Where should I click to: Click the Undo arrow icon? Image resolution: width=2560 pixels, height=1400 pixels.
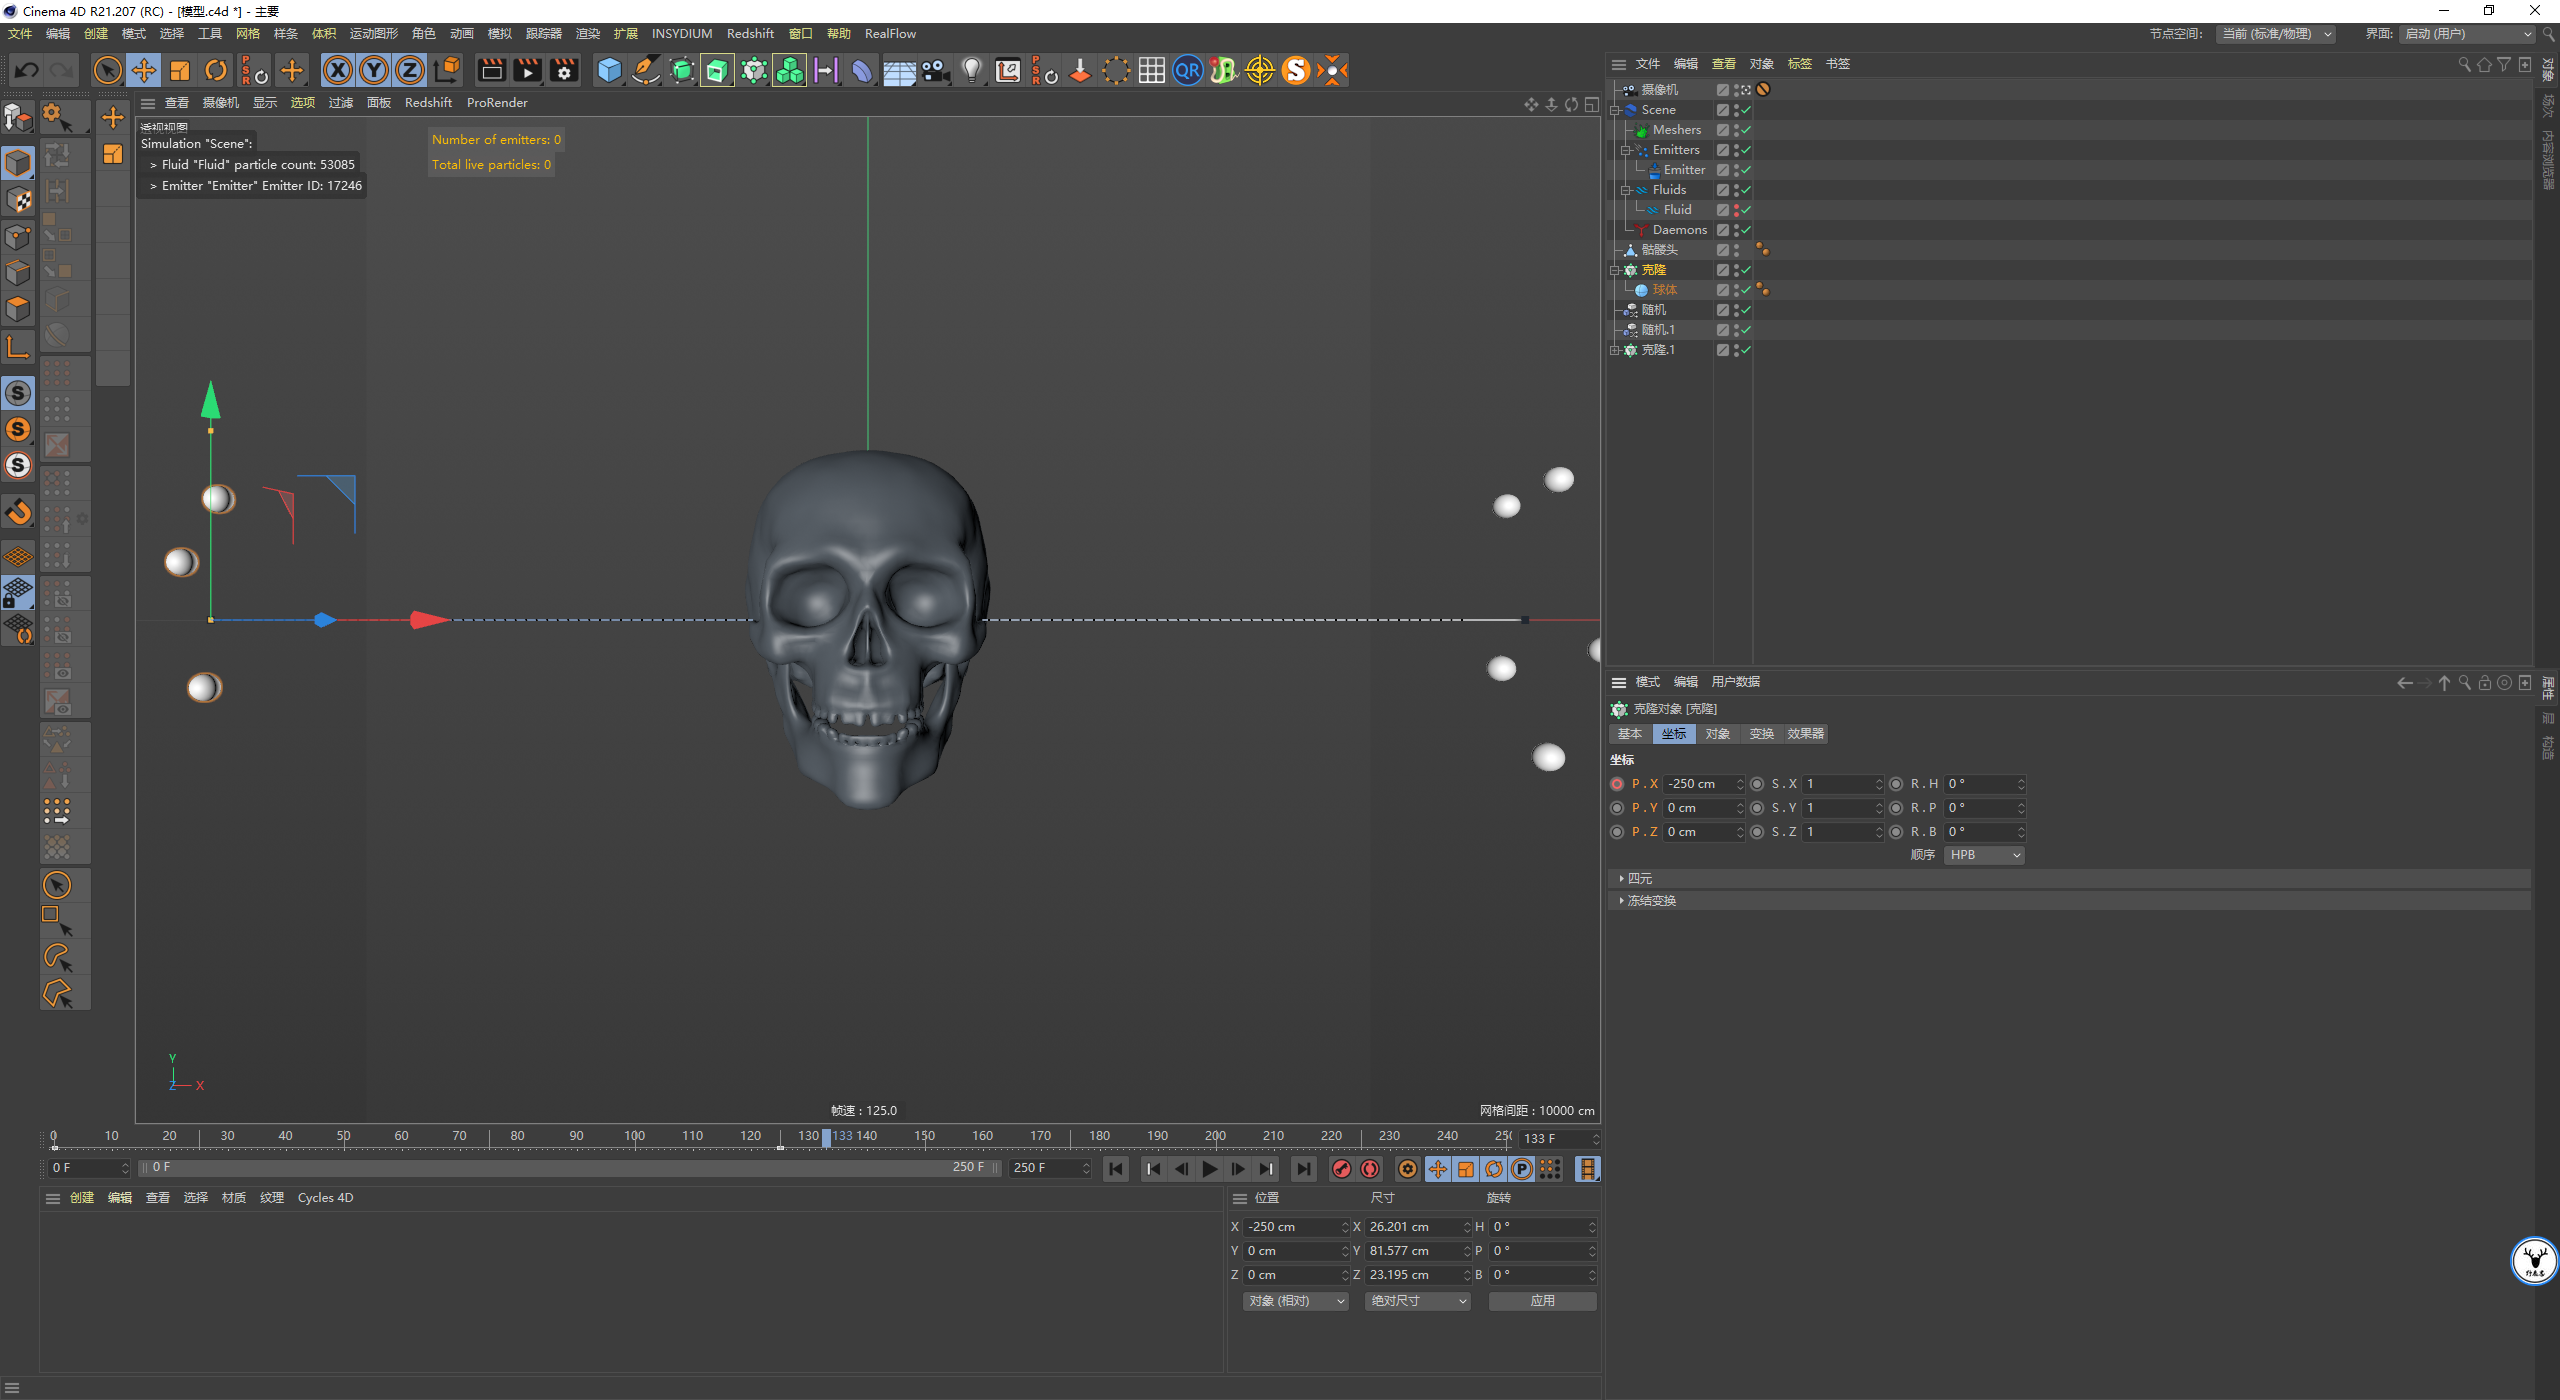(x=27, y=70)
